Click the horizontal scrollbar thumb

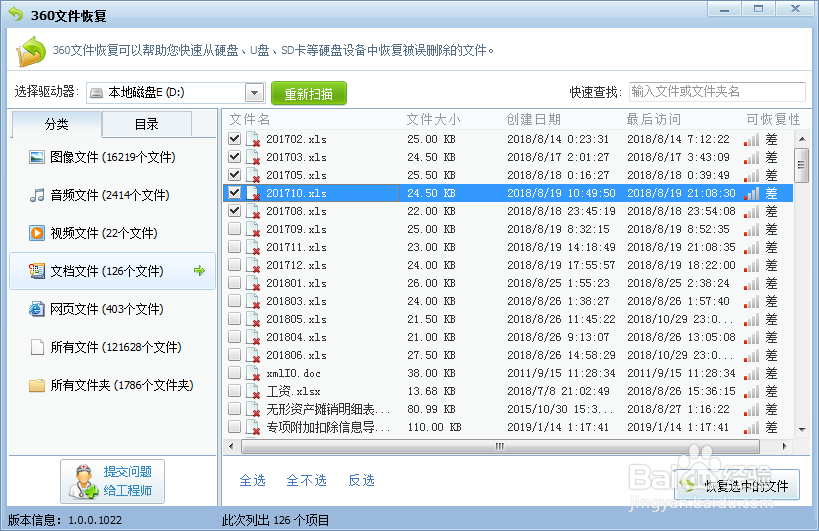pos(500,446)
